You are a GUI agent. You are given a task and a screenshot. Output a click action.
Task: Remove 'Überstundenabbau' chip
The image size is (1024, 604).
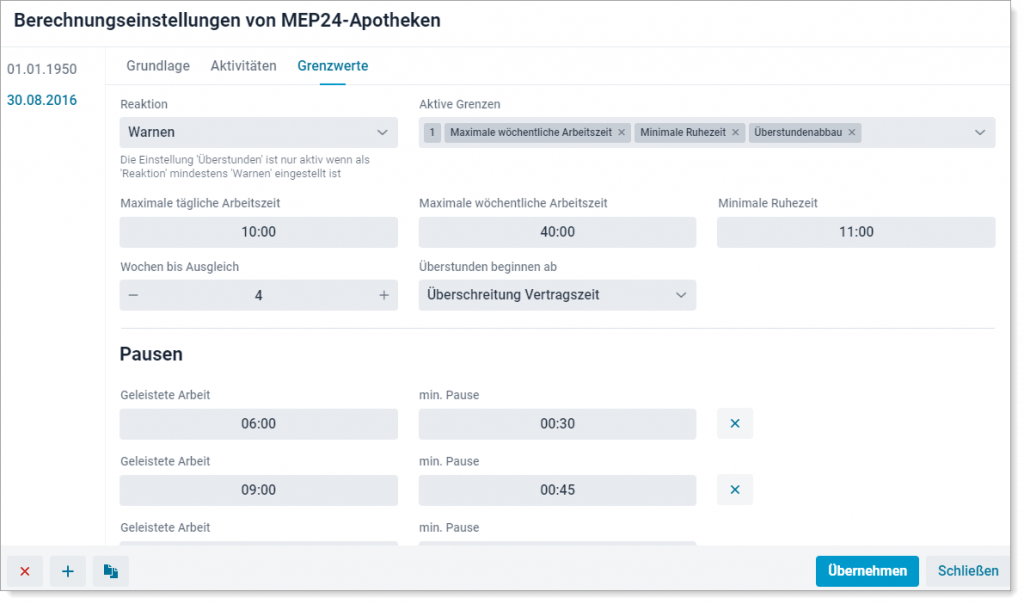pyautogui.click(x=852, y=133)
